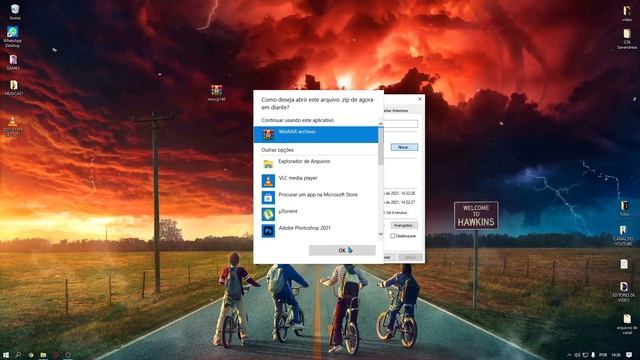The width and height of the screenshot is (640, 360).
Task: Switch to Versões Anteriores tab
Action: 396,111
